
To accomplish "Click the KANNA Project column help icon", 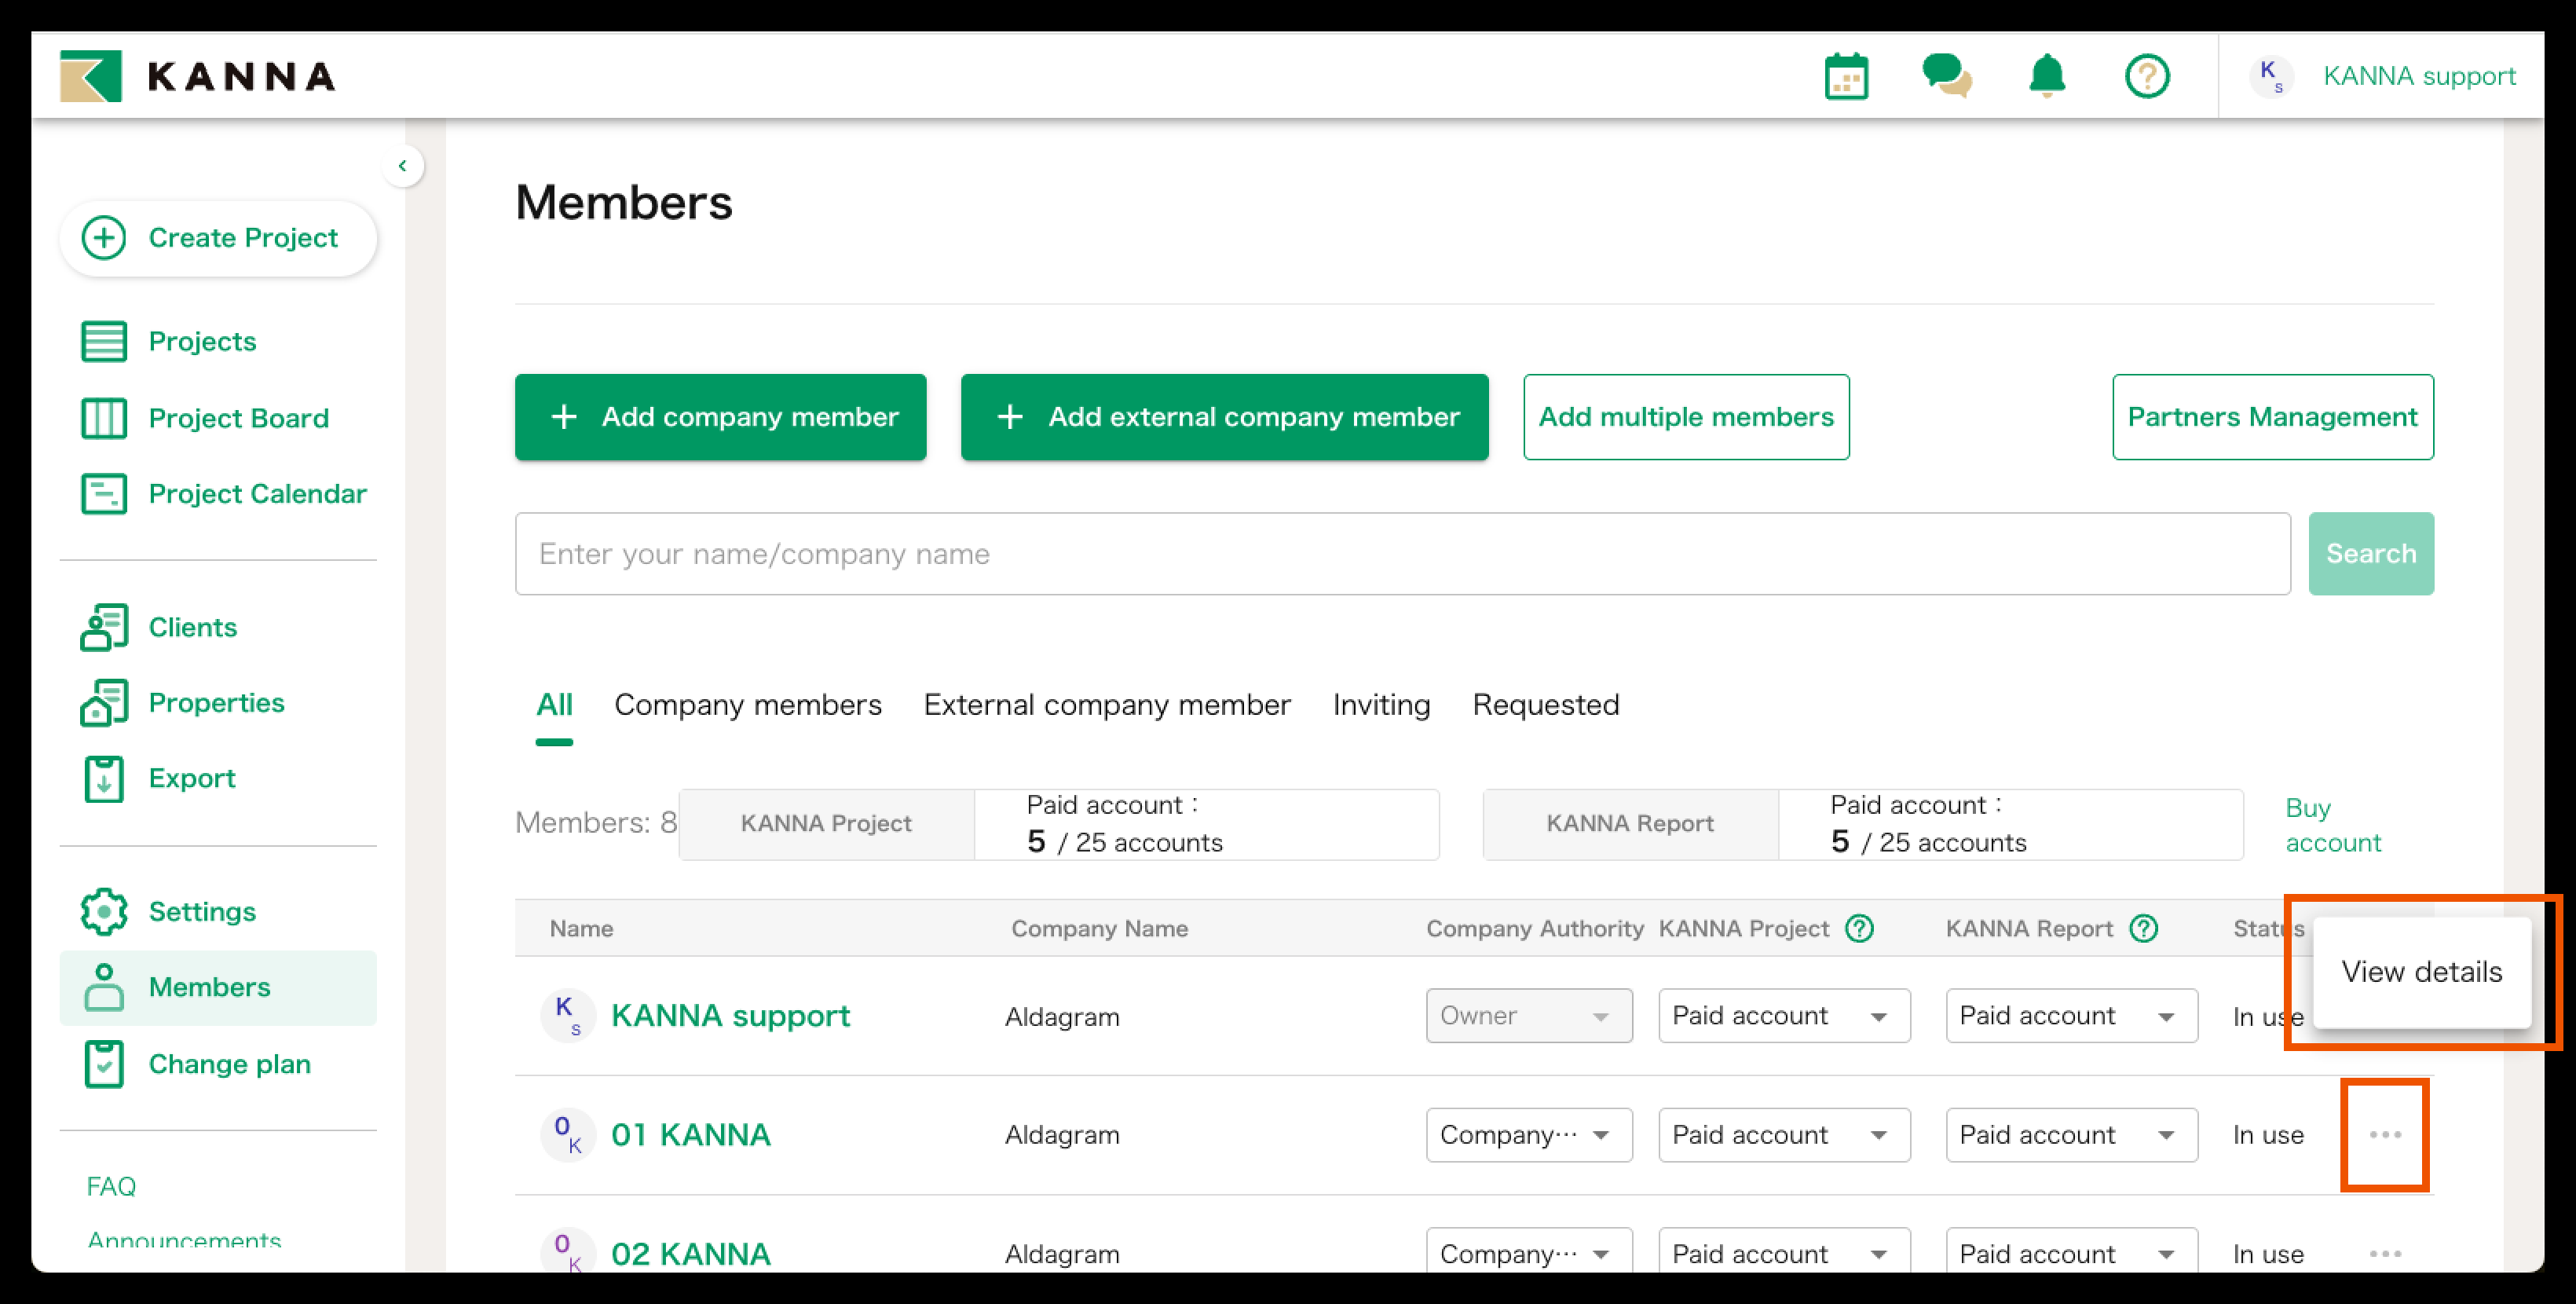I will tap(1859, 928).
